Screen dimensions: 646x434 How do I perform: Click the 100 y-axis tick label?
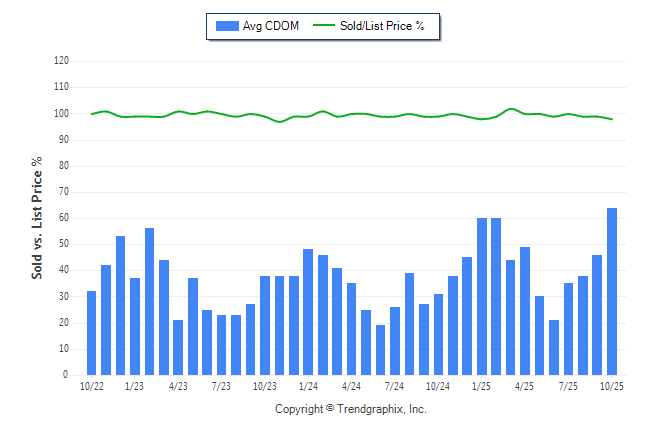coord(61,113)
